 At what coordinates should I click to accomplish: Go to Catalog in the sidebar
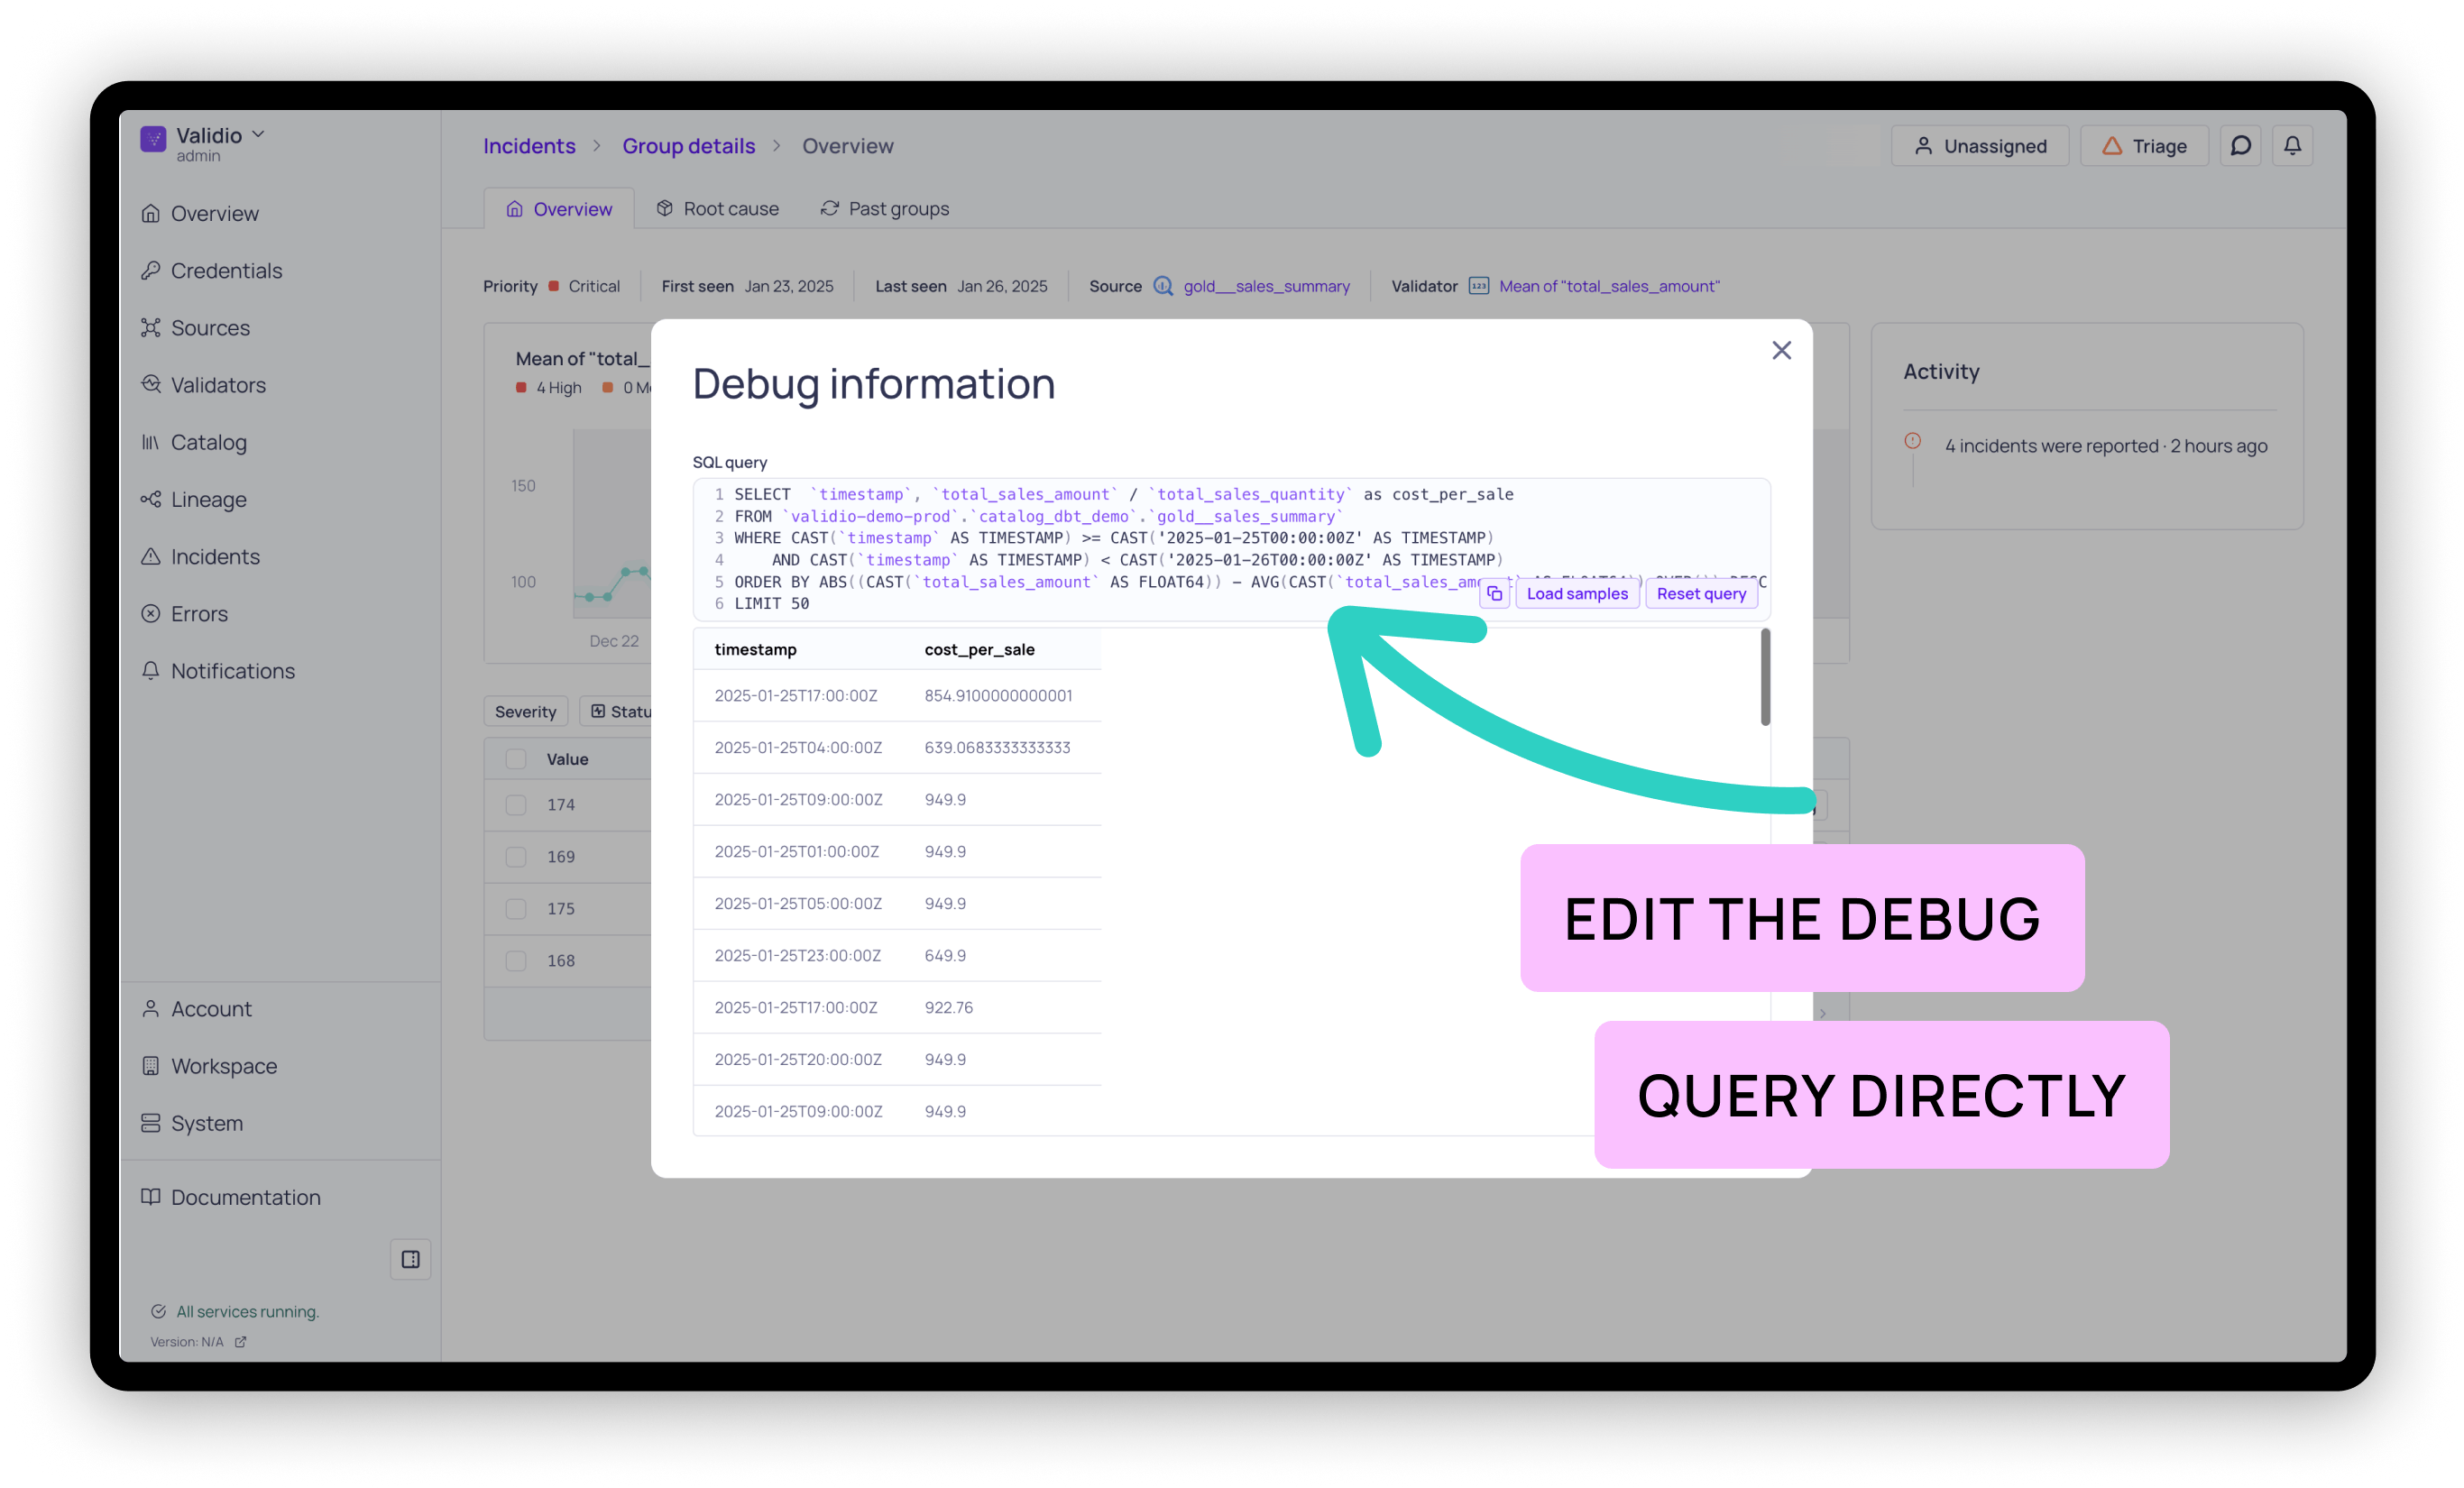[208, 442]
